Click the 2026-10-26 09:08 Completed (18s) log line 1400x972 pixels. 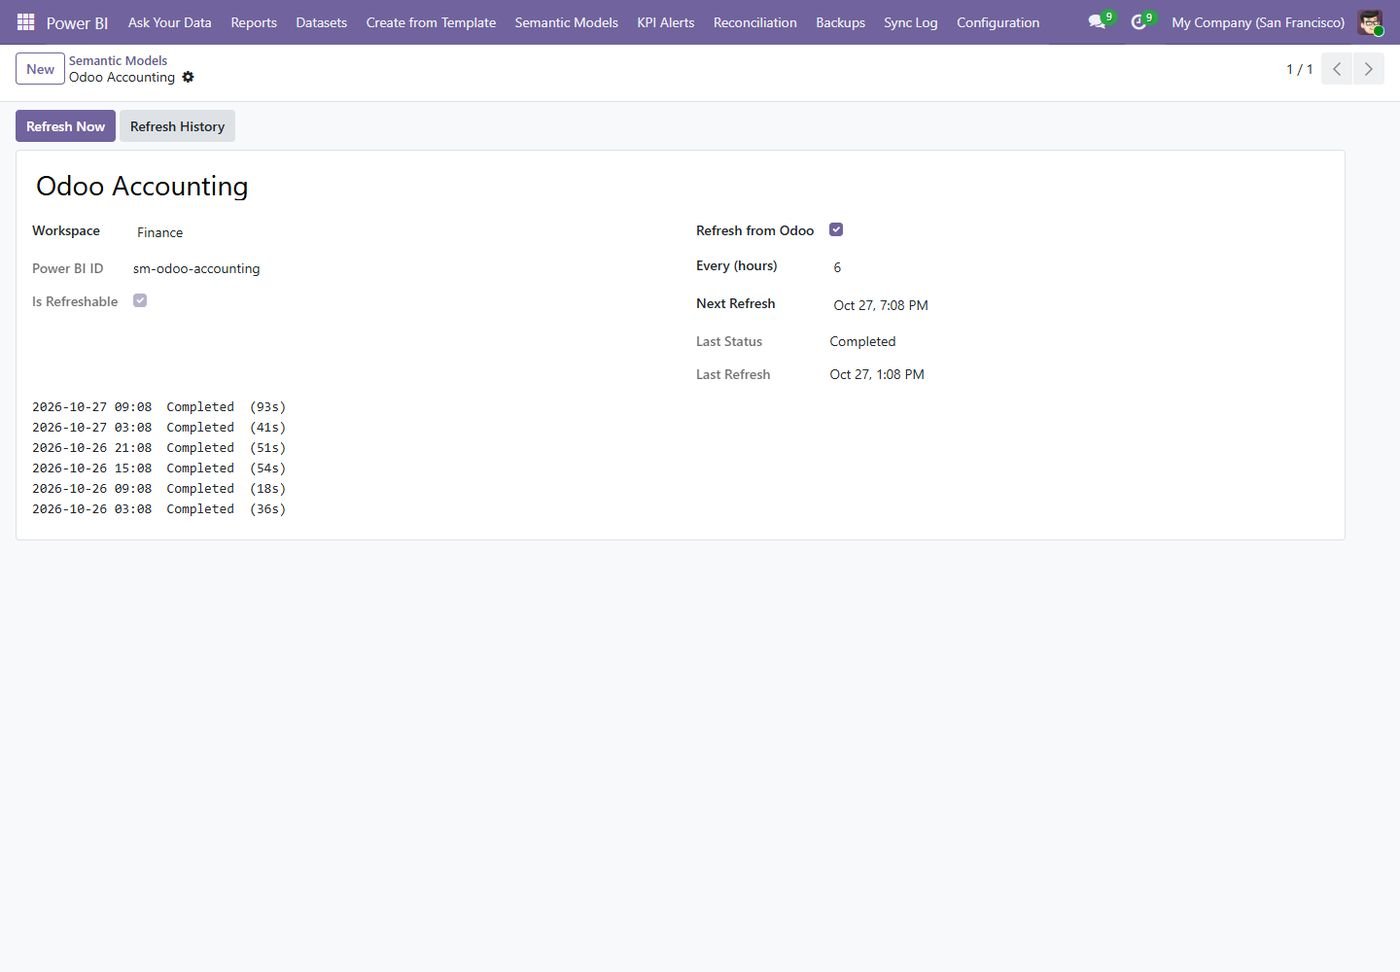[159, 489]
